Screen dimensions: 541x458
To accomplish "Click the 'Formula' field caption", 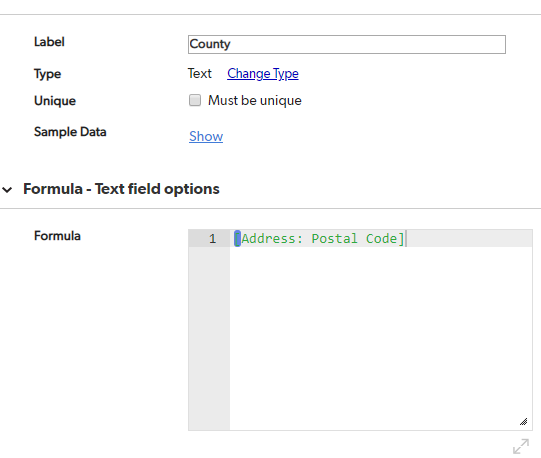I will [x=57, y=236].
